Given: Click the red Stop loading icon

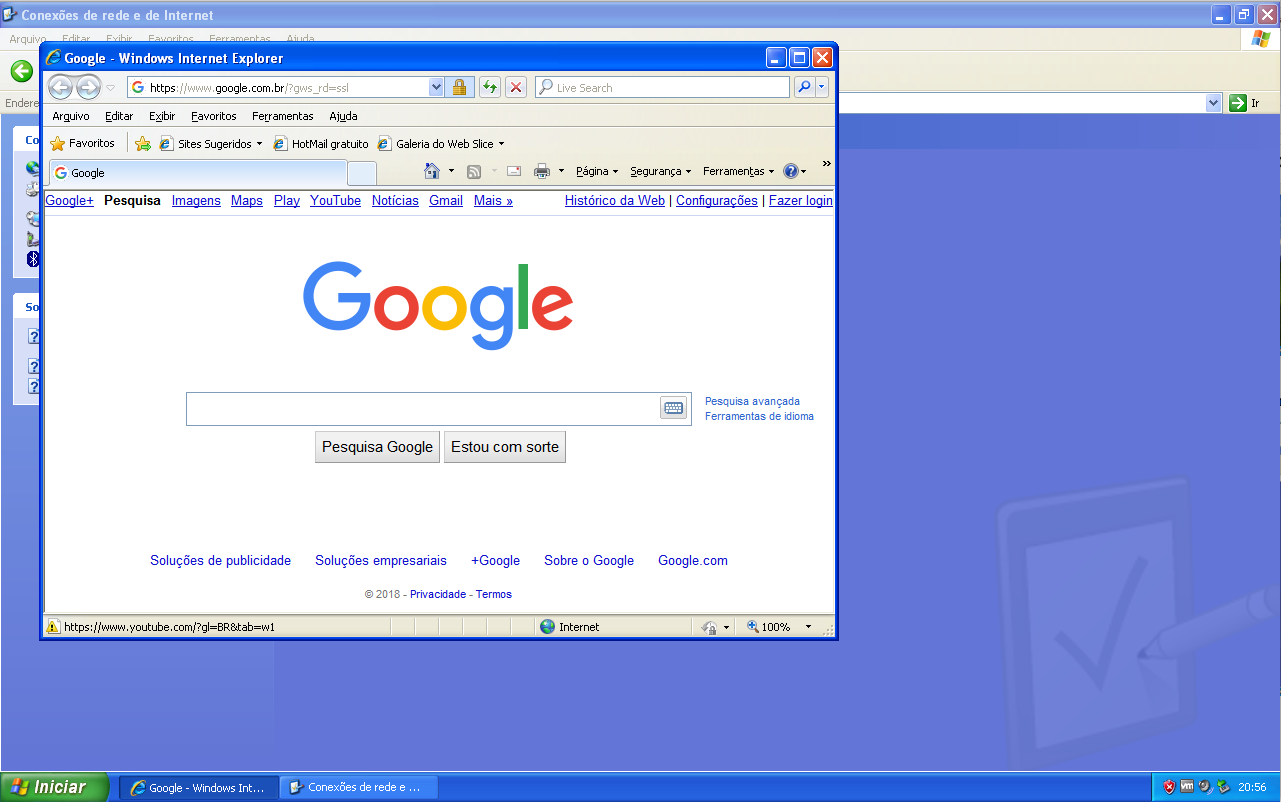Looking at the screenshot, I should point(516,88).
